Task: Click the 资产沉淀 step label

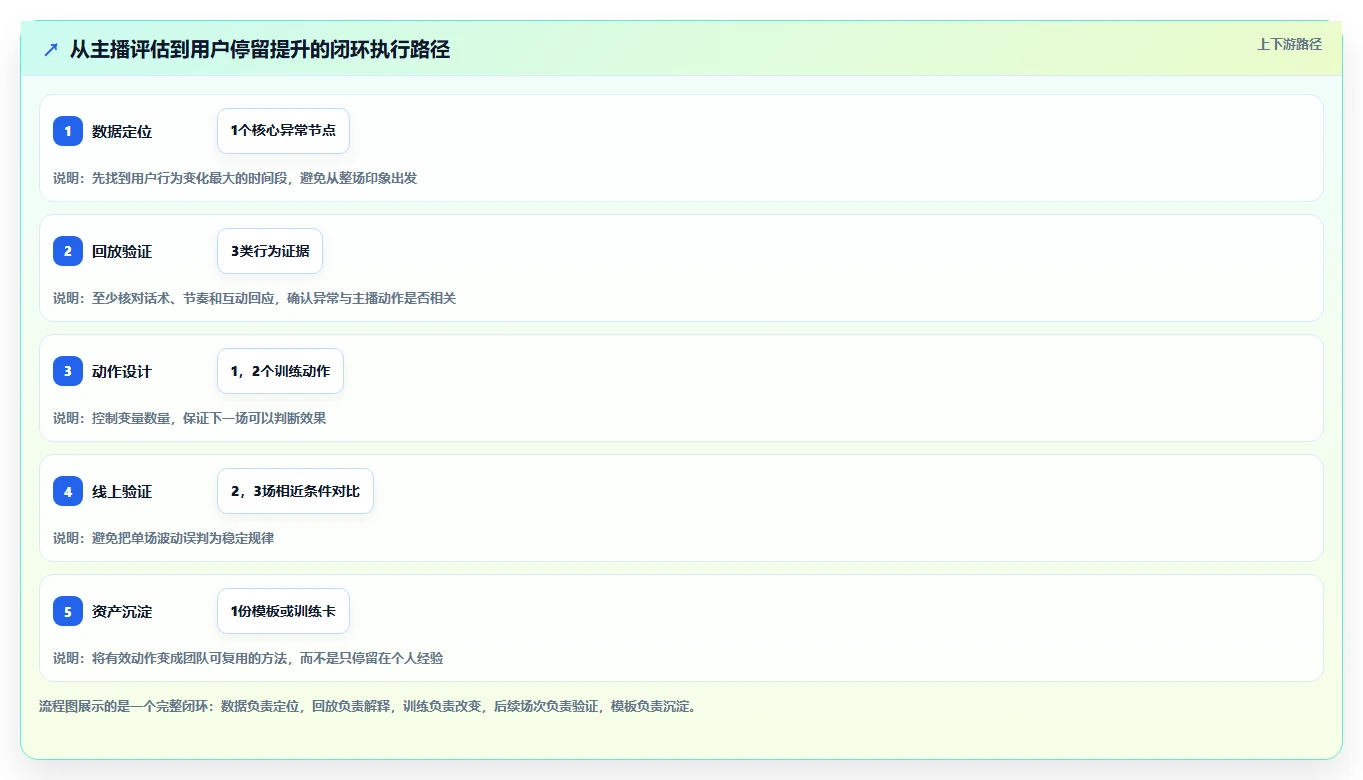Action: 122,611
